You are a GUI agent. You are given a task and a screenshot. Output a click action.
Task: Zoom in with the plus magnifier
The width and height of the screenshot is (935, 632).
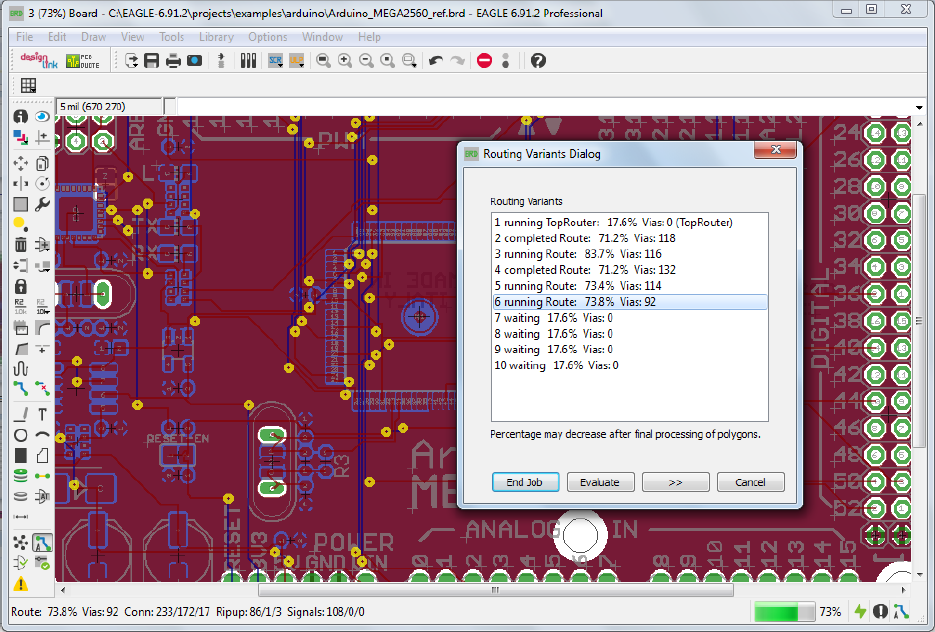[345, 60]
